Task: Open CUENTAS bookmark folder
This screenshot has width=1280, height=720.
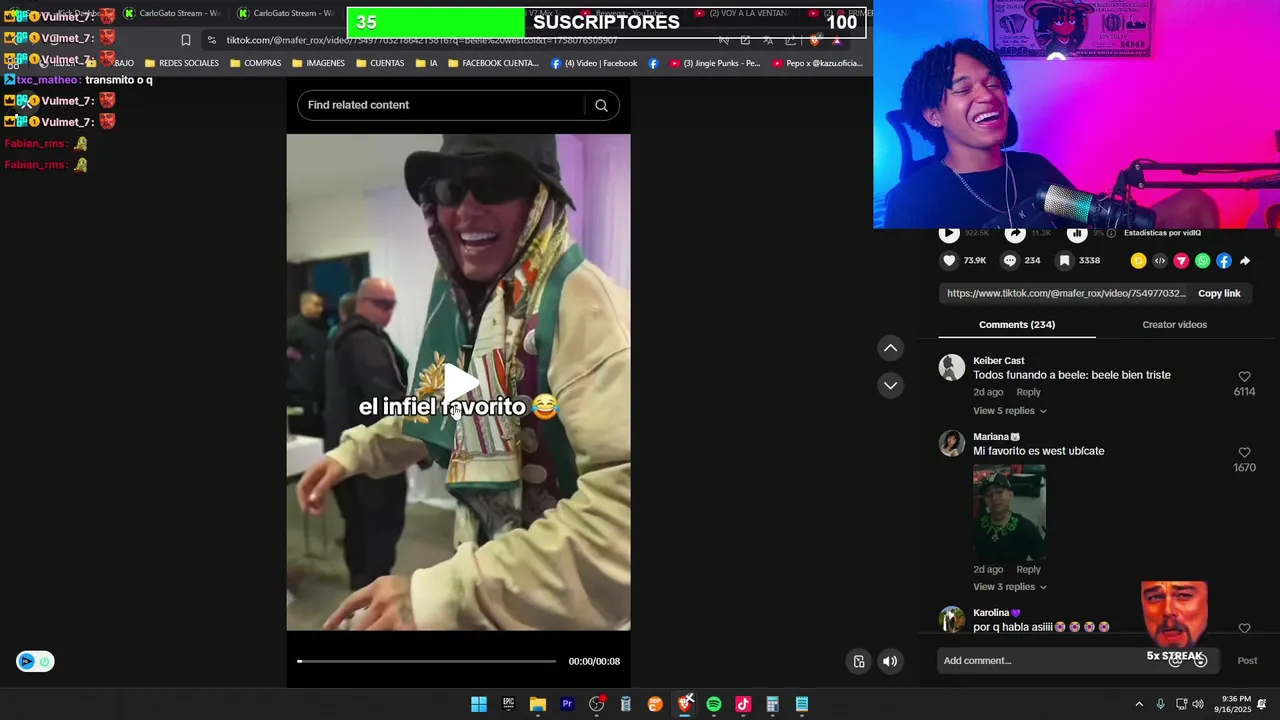Action: [380, 63]
